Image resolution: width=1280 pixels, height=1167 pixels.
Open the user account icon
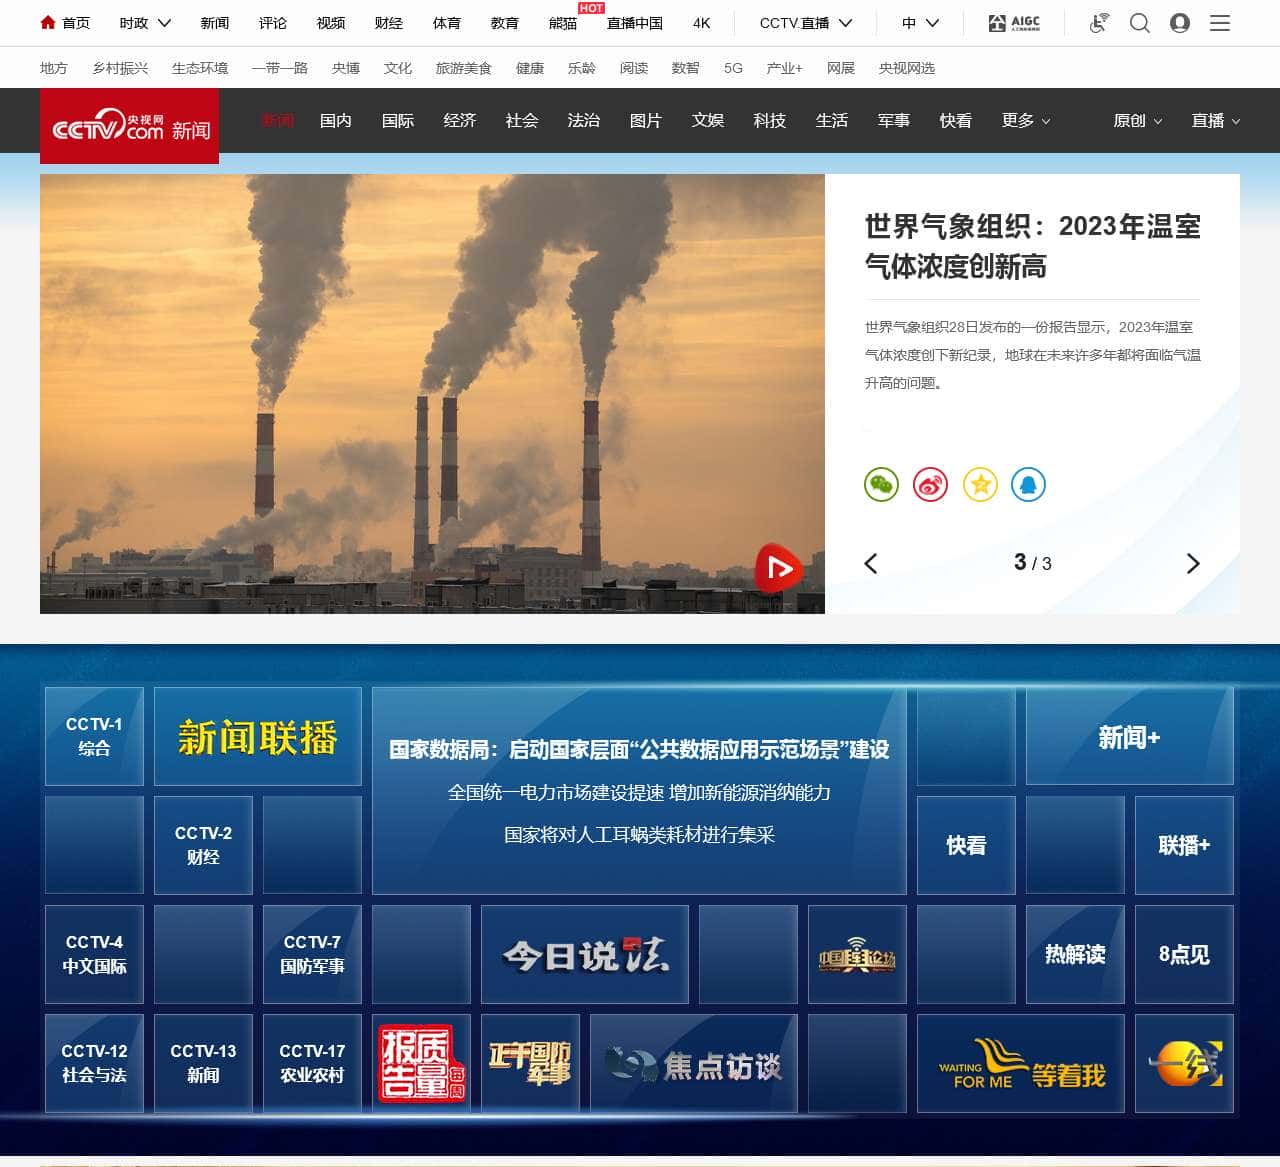(1180, 23)
